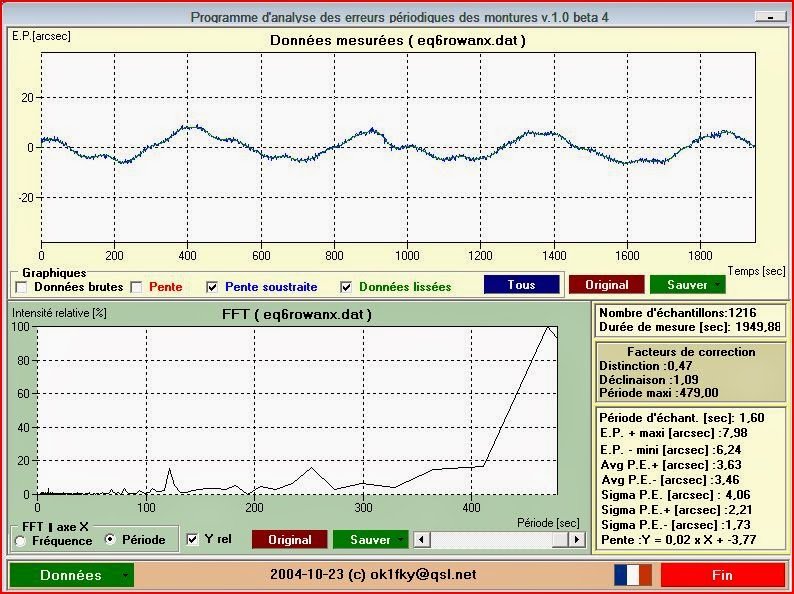Click the E.P. - mini 6,24 line
The height and width of the screenshot is (594, 794).
coord(670,450)
